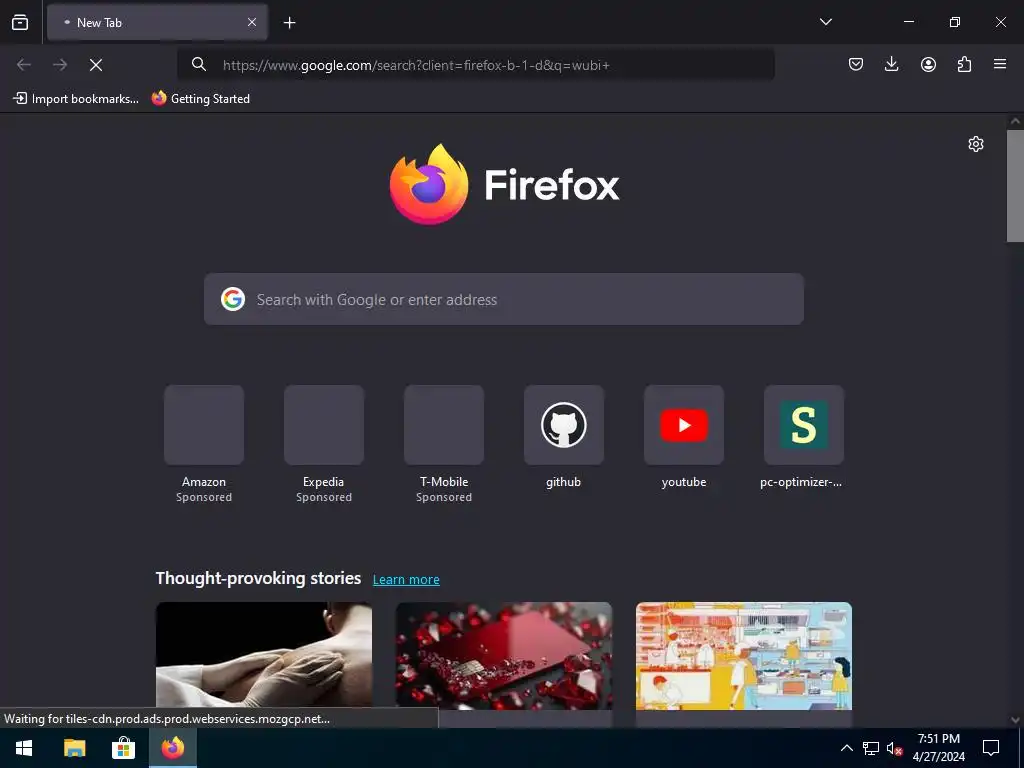1024x768 pixels.
Task: Close the New Tab tab
Action: [x=252, y=22]
